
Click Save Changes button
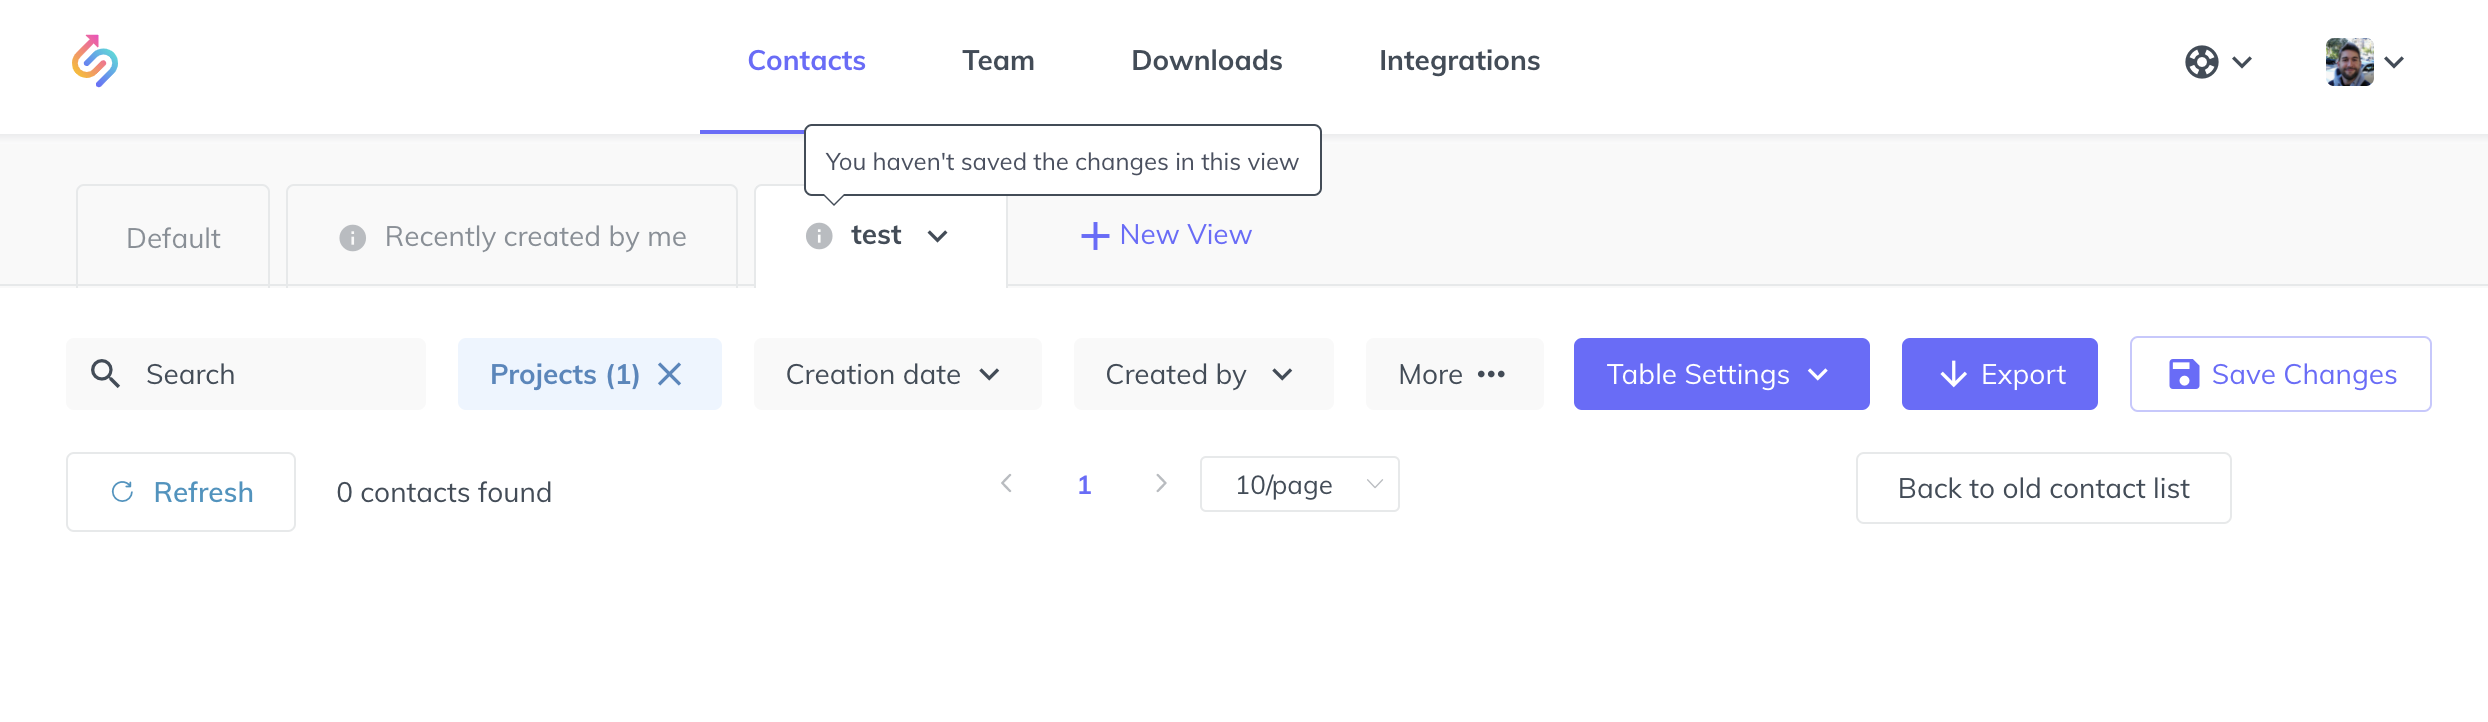2281,374
